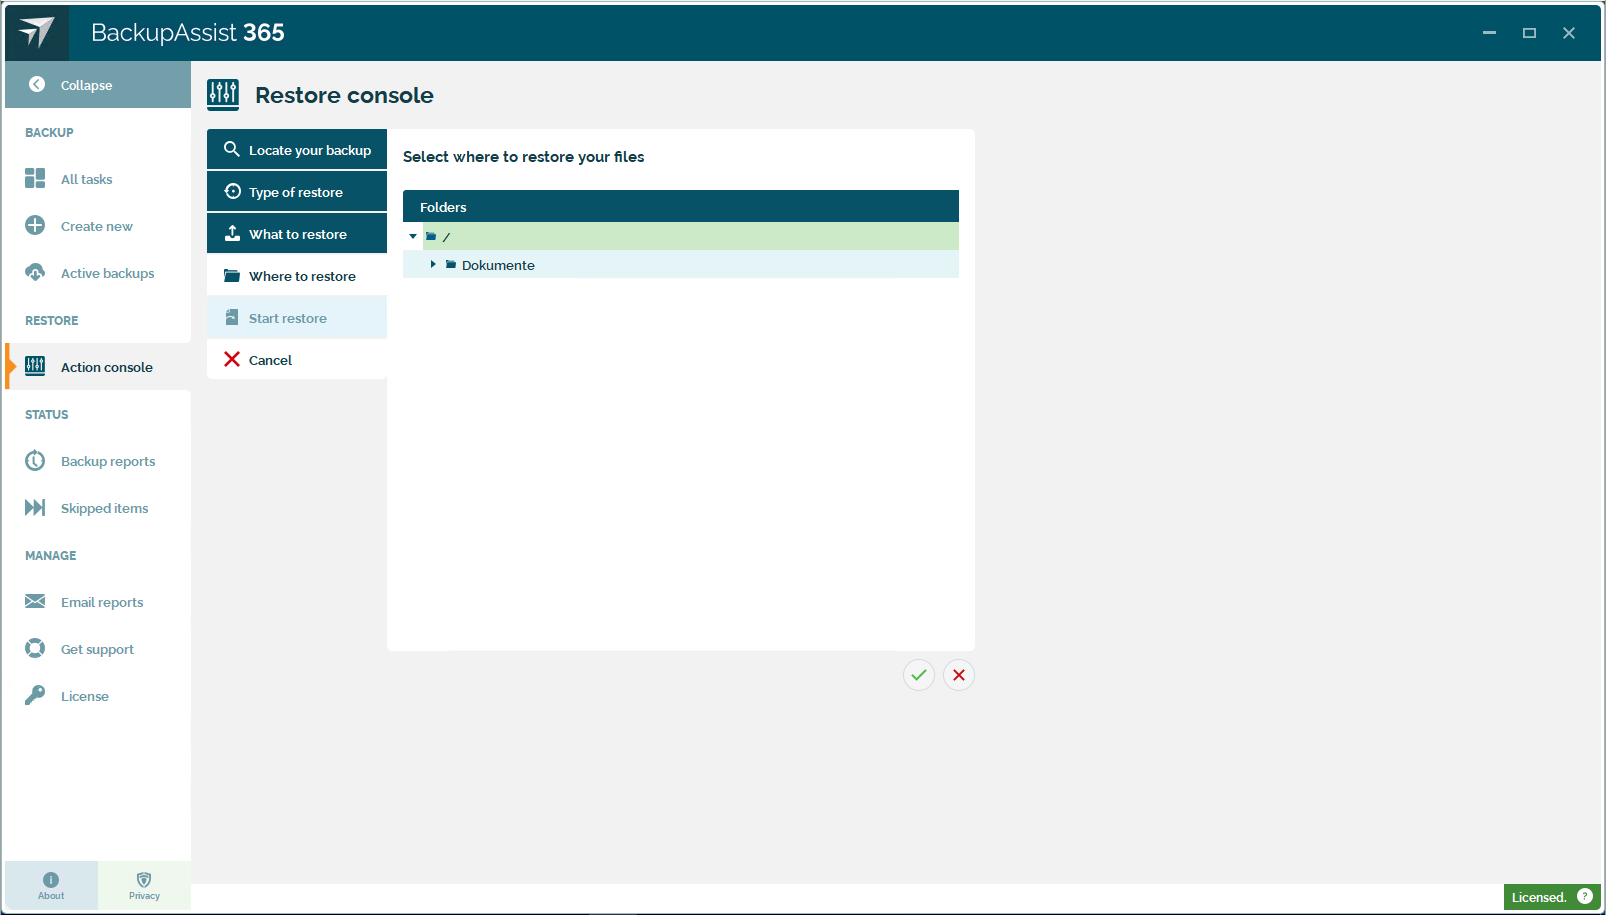Expand the Dokumente folder
Screen dimensions: 1606x915
point(433,264)
